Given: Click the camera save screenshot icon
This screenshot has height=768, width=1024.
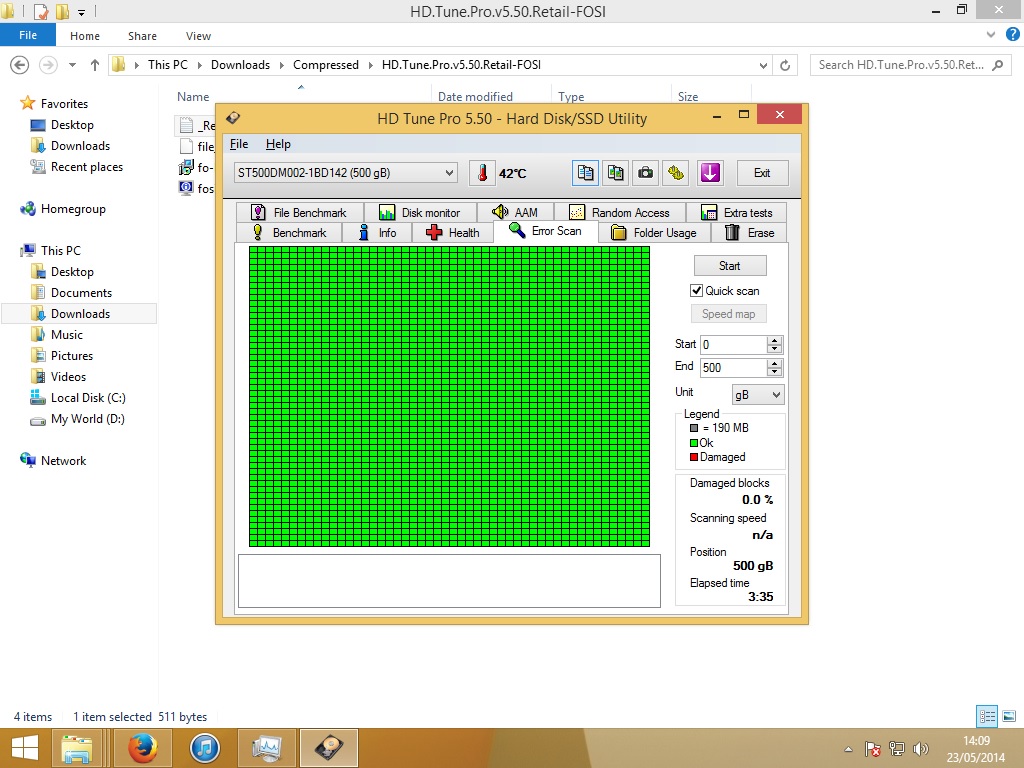Looking at the screenshot, I should pos(645,173).
